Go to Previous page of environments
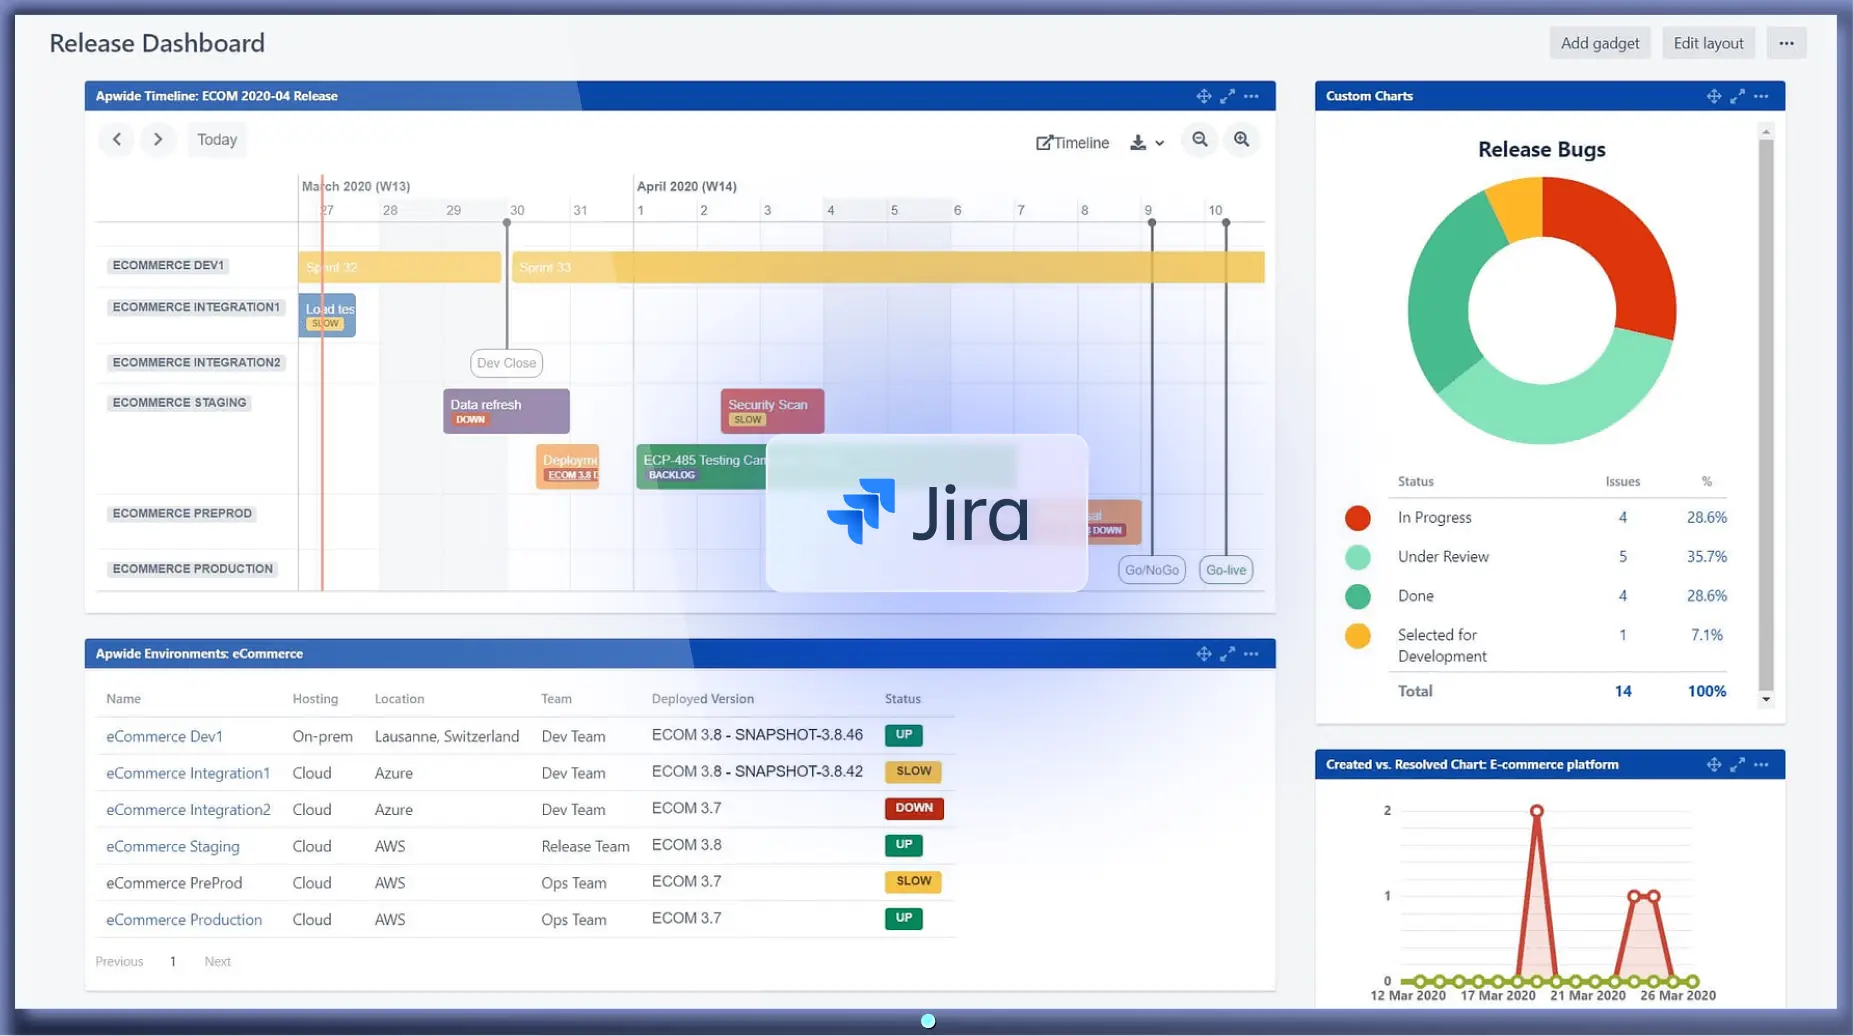Screen dimensions: 1853x1036 [119, 962]
